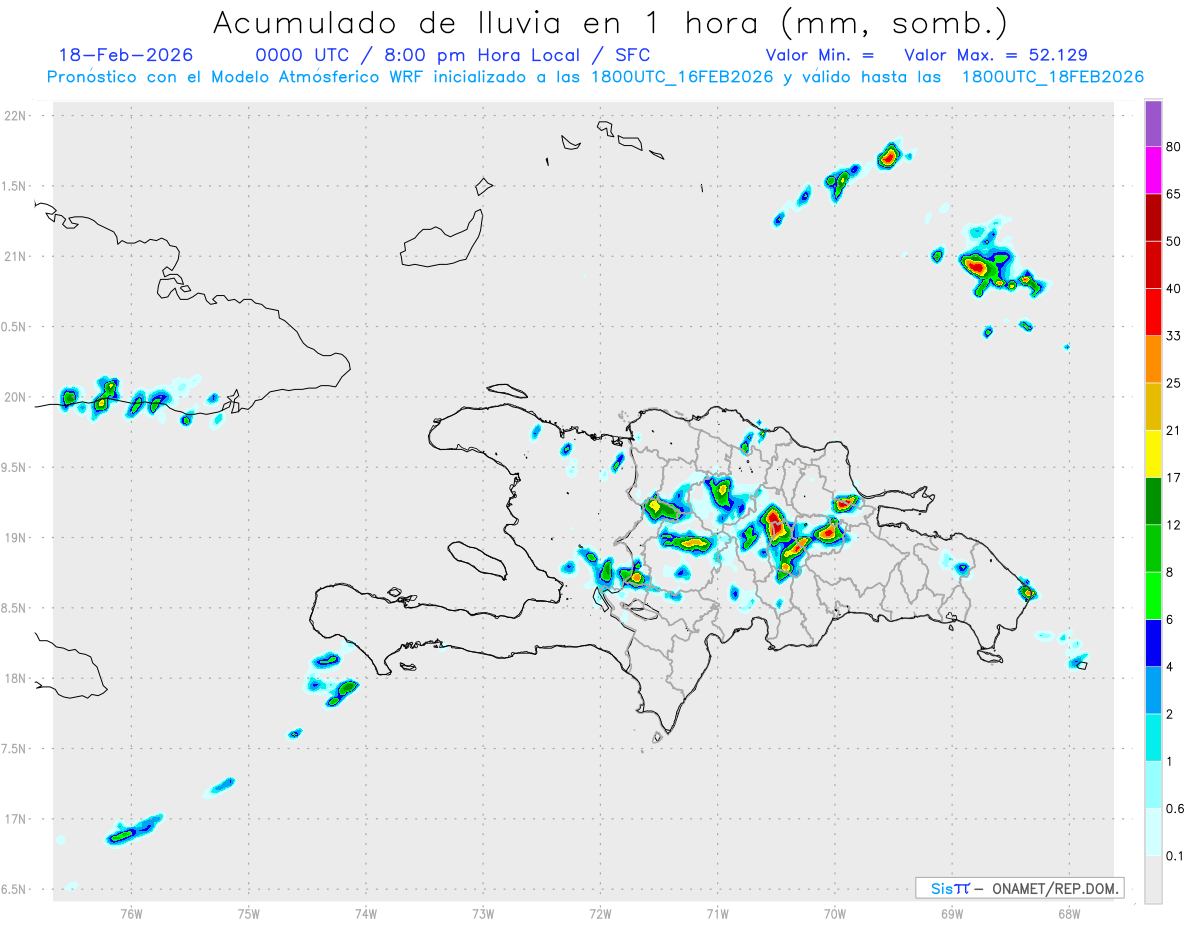The width and height of the screenshot is (1200, 927).
Task: Click the '80' label on the color scale
Action: (x=1174, y=148)
